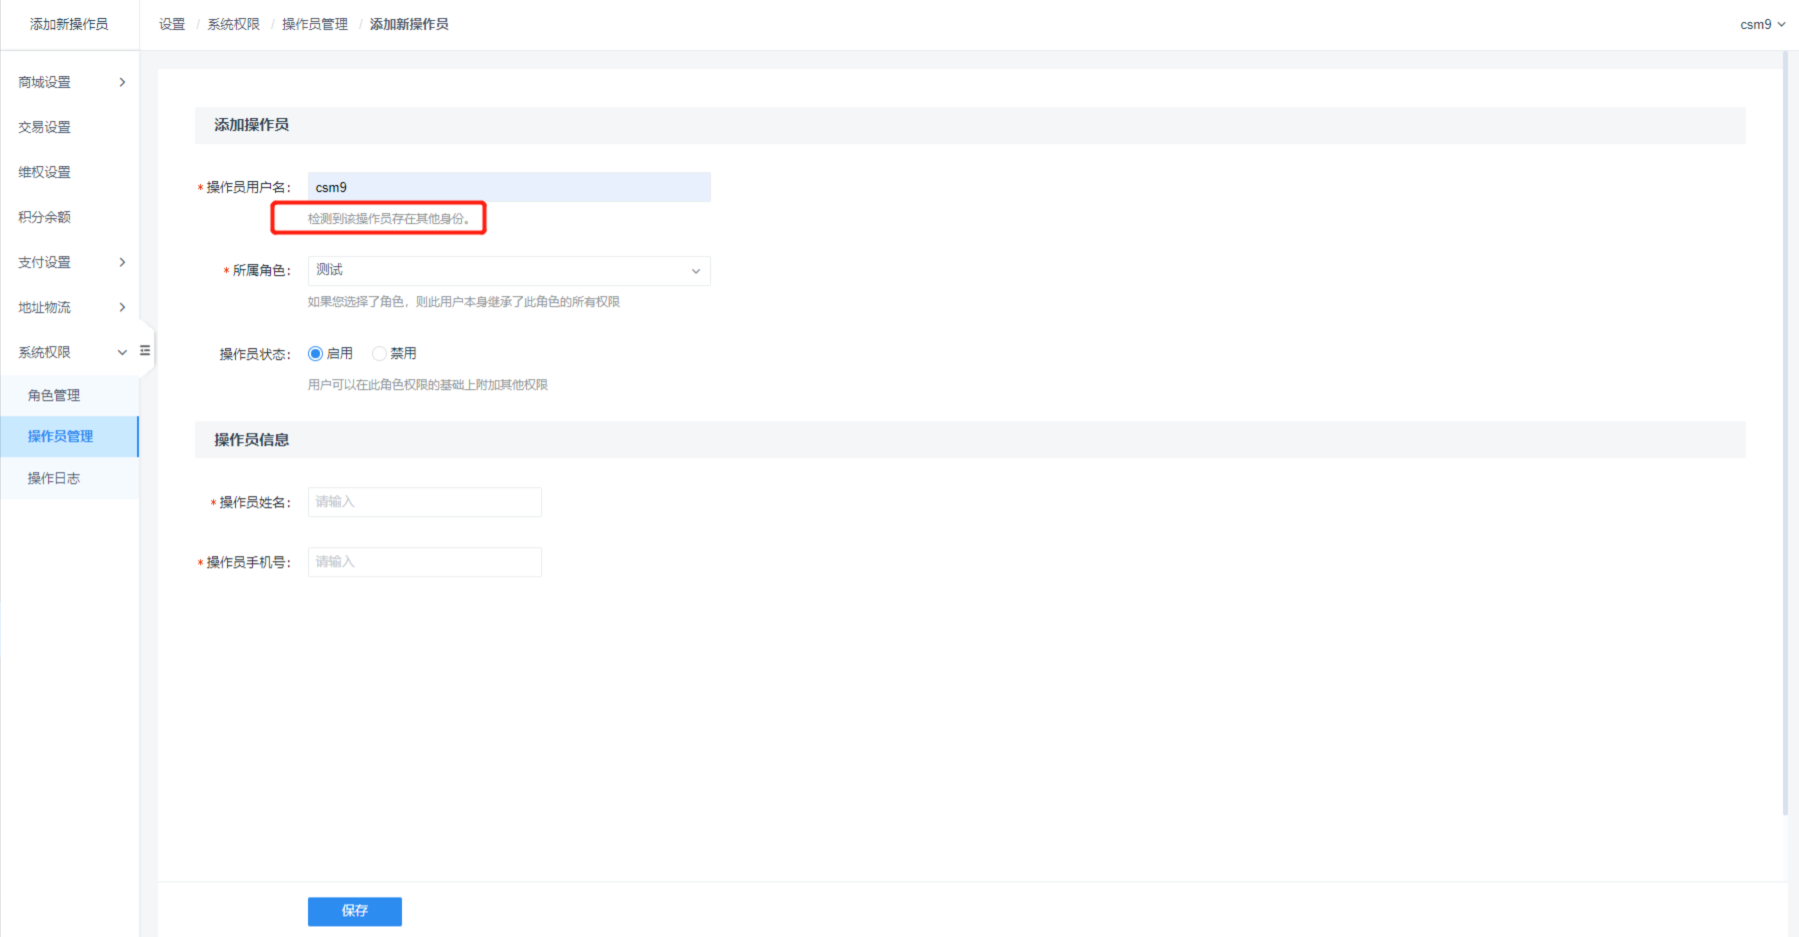Collapse the 系统权限 menu section
This screenshot has height=937, width=1799.
[x=122, y=352]
